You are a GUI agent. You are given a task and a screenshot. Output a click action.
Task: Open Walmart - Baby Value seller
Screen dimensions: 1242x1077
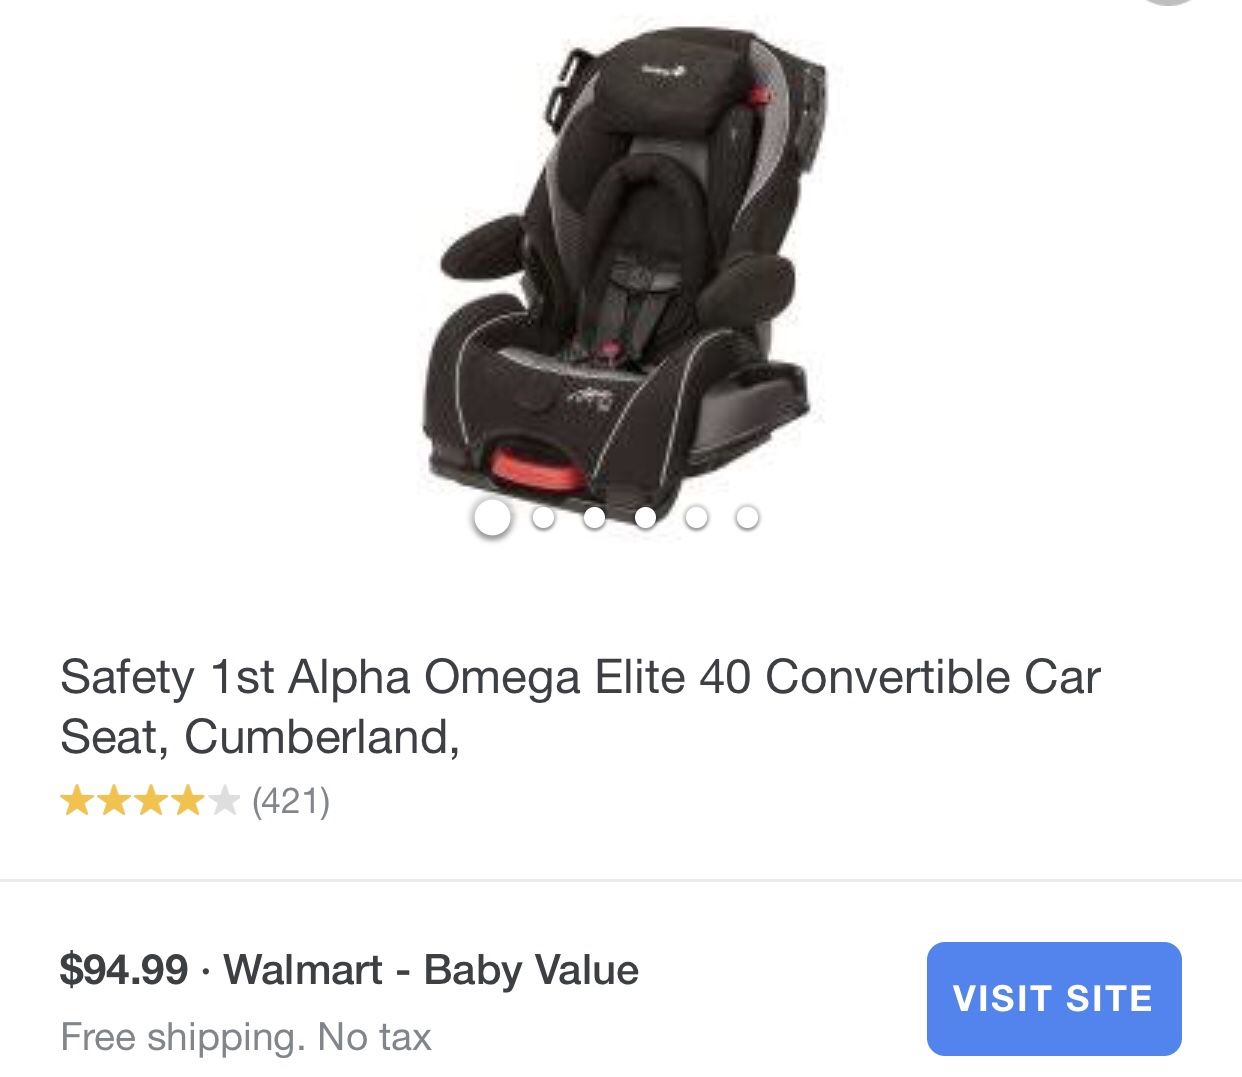pyautogui.click(x=431, y=970)
